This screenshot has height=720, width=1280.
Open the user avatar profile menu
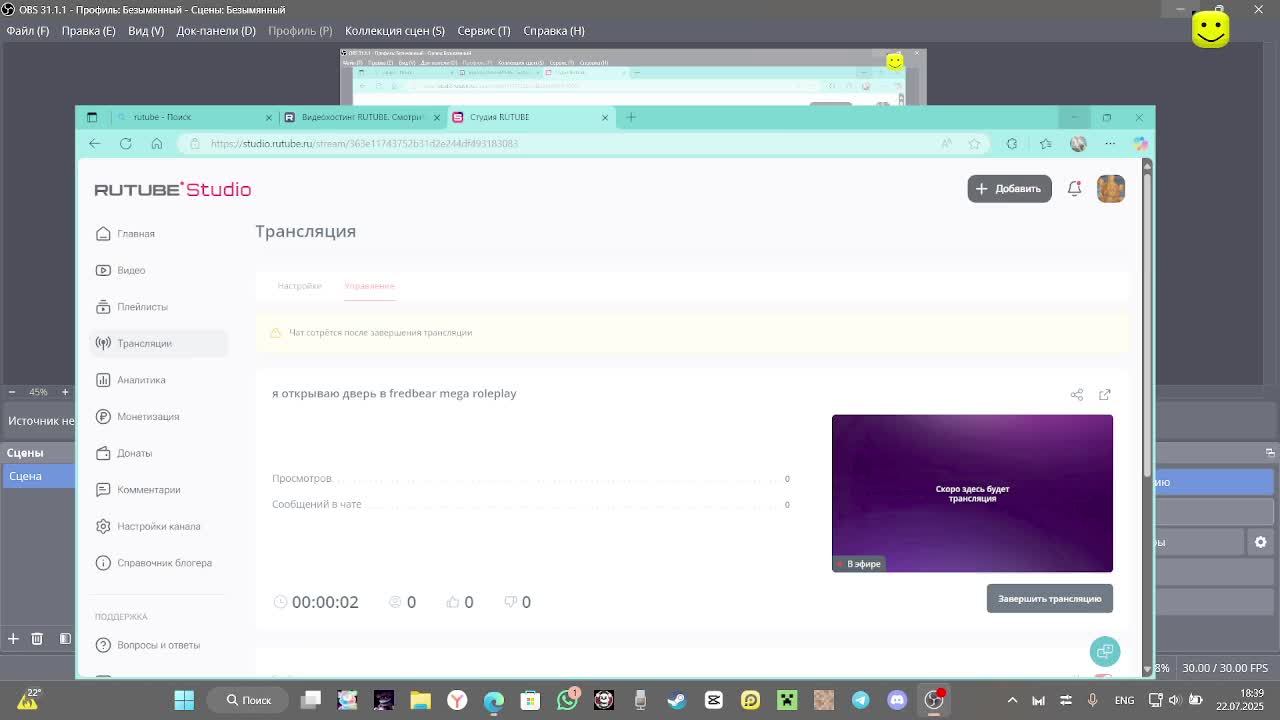1111,188
